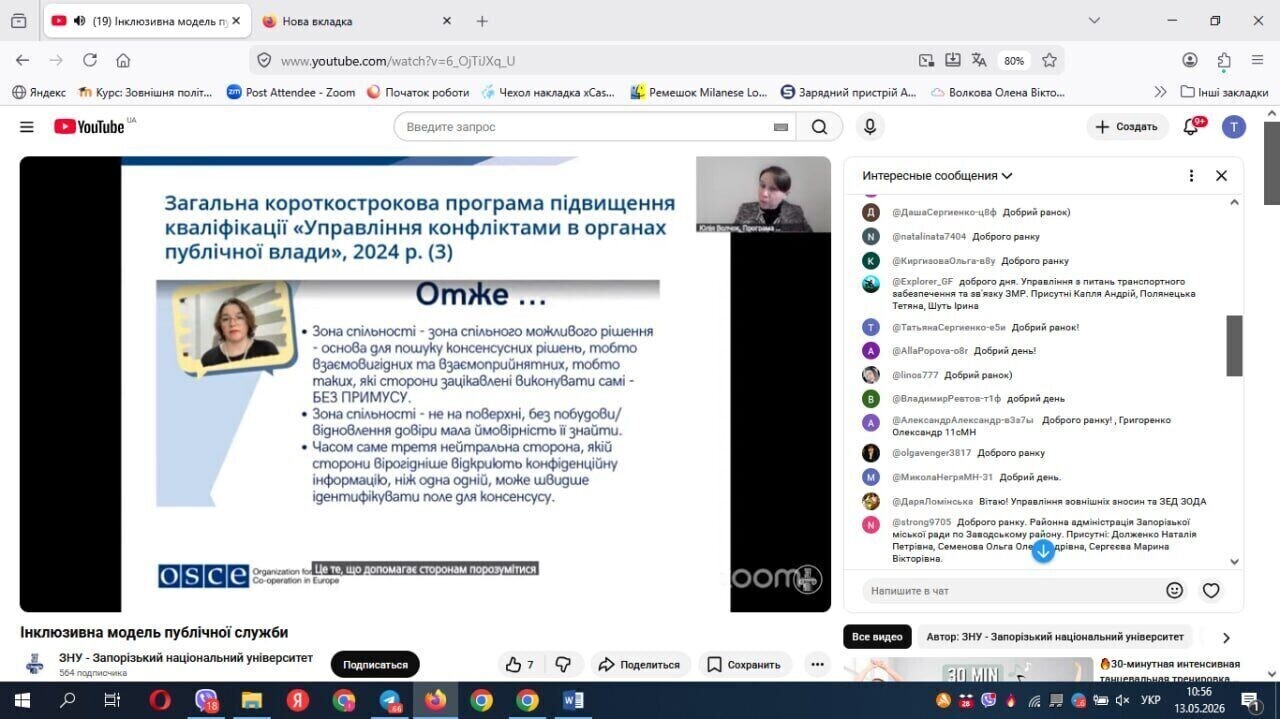List all tabs dropdown arrow
The height and width of the screenshot is (719, 1280).
[x=1094, y=21]
